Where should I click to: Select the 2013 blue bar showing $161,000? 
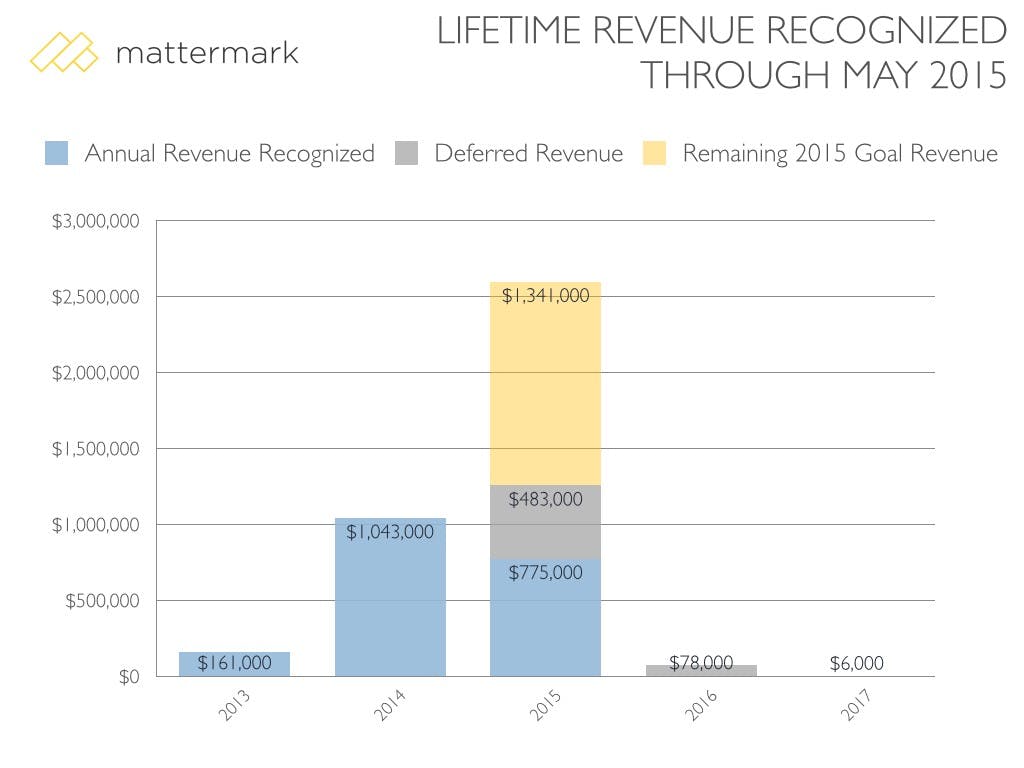pyautogui.click(x=234, y=664)
